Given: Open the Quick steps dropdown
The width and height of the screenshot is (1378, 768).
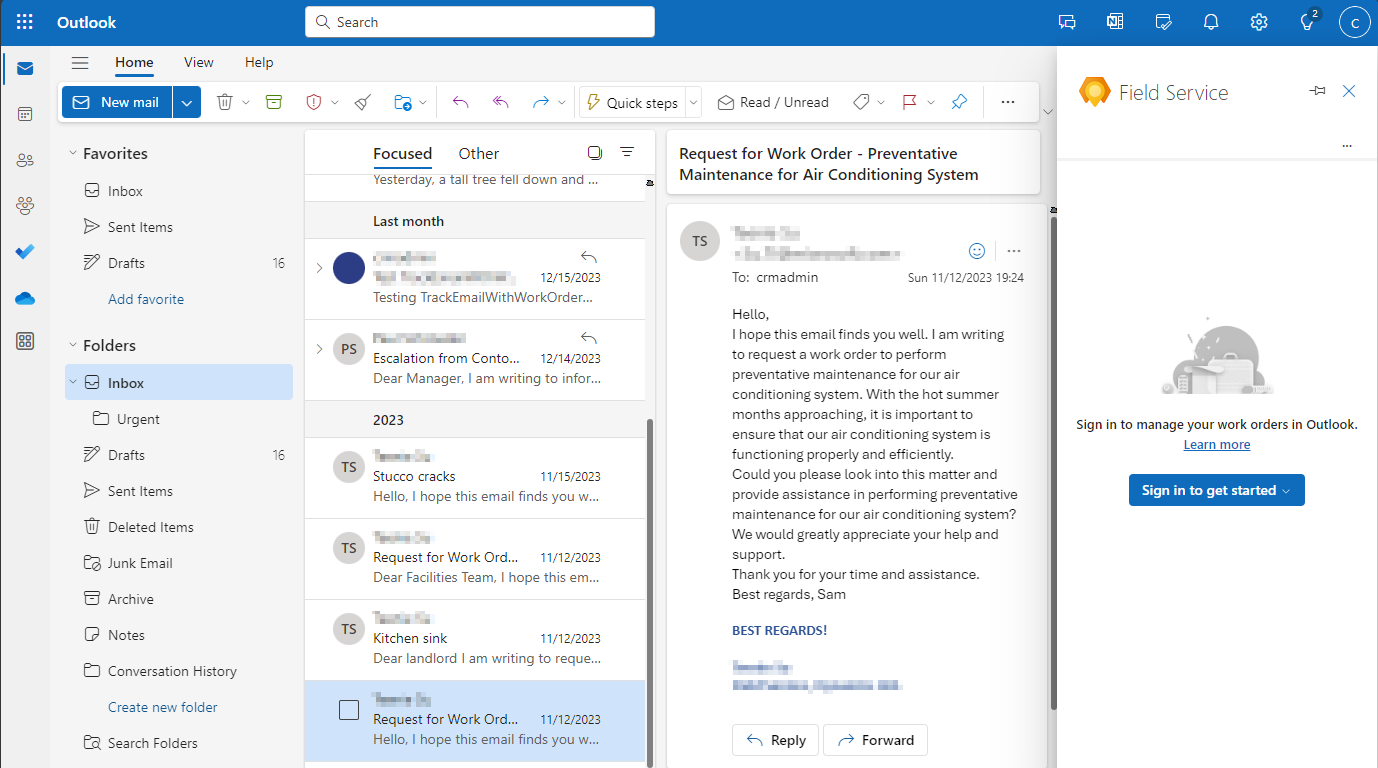Looking at the screenshot, I should [692, 101].
